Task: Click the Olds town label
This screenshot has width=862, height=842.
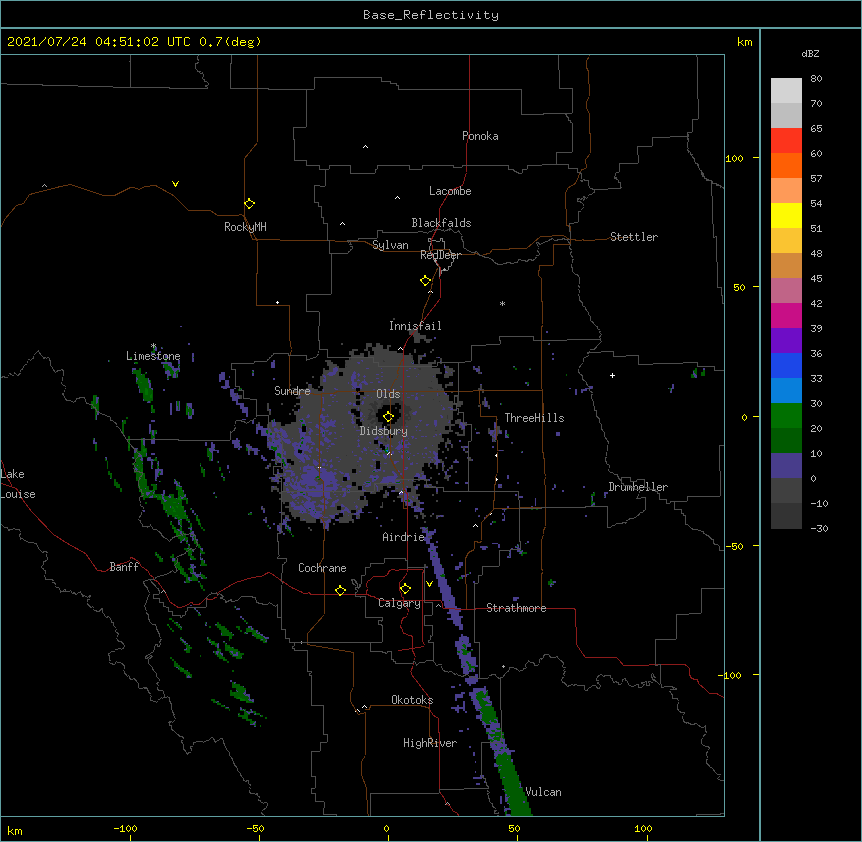Action: (x=388, y=394)
